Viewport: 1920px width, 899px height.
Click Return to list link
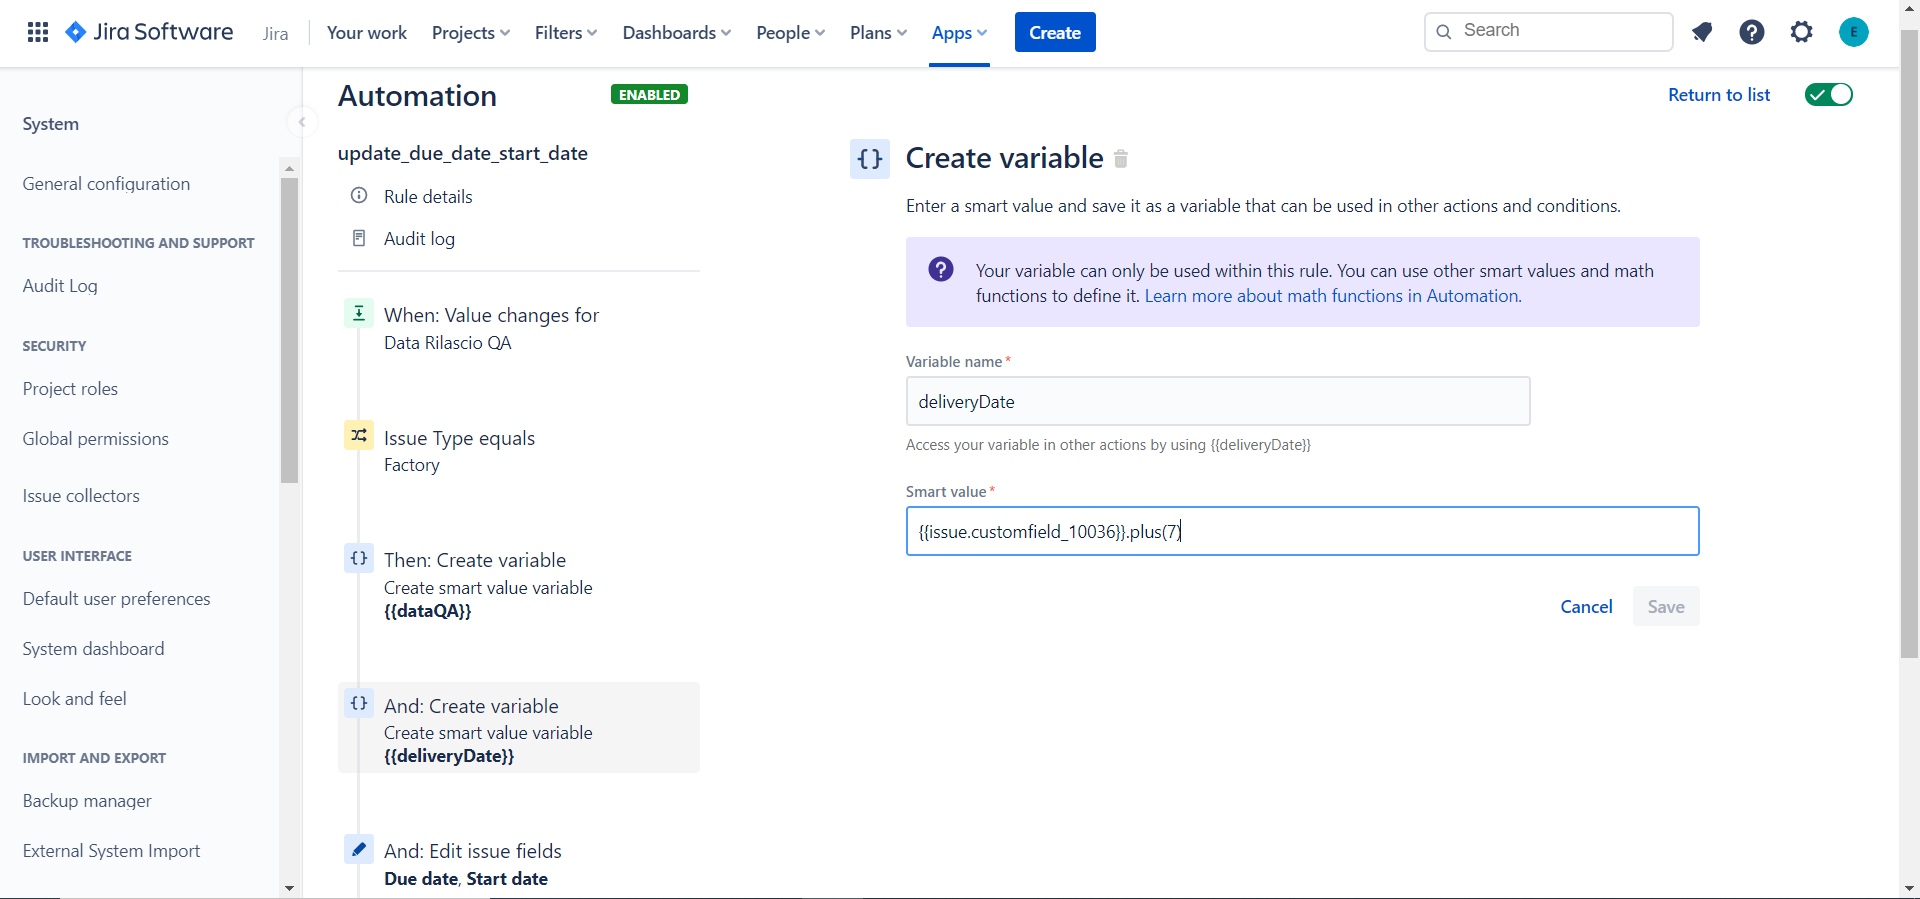coord(1719,95)
